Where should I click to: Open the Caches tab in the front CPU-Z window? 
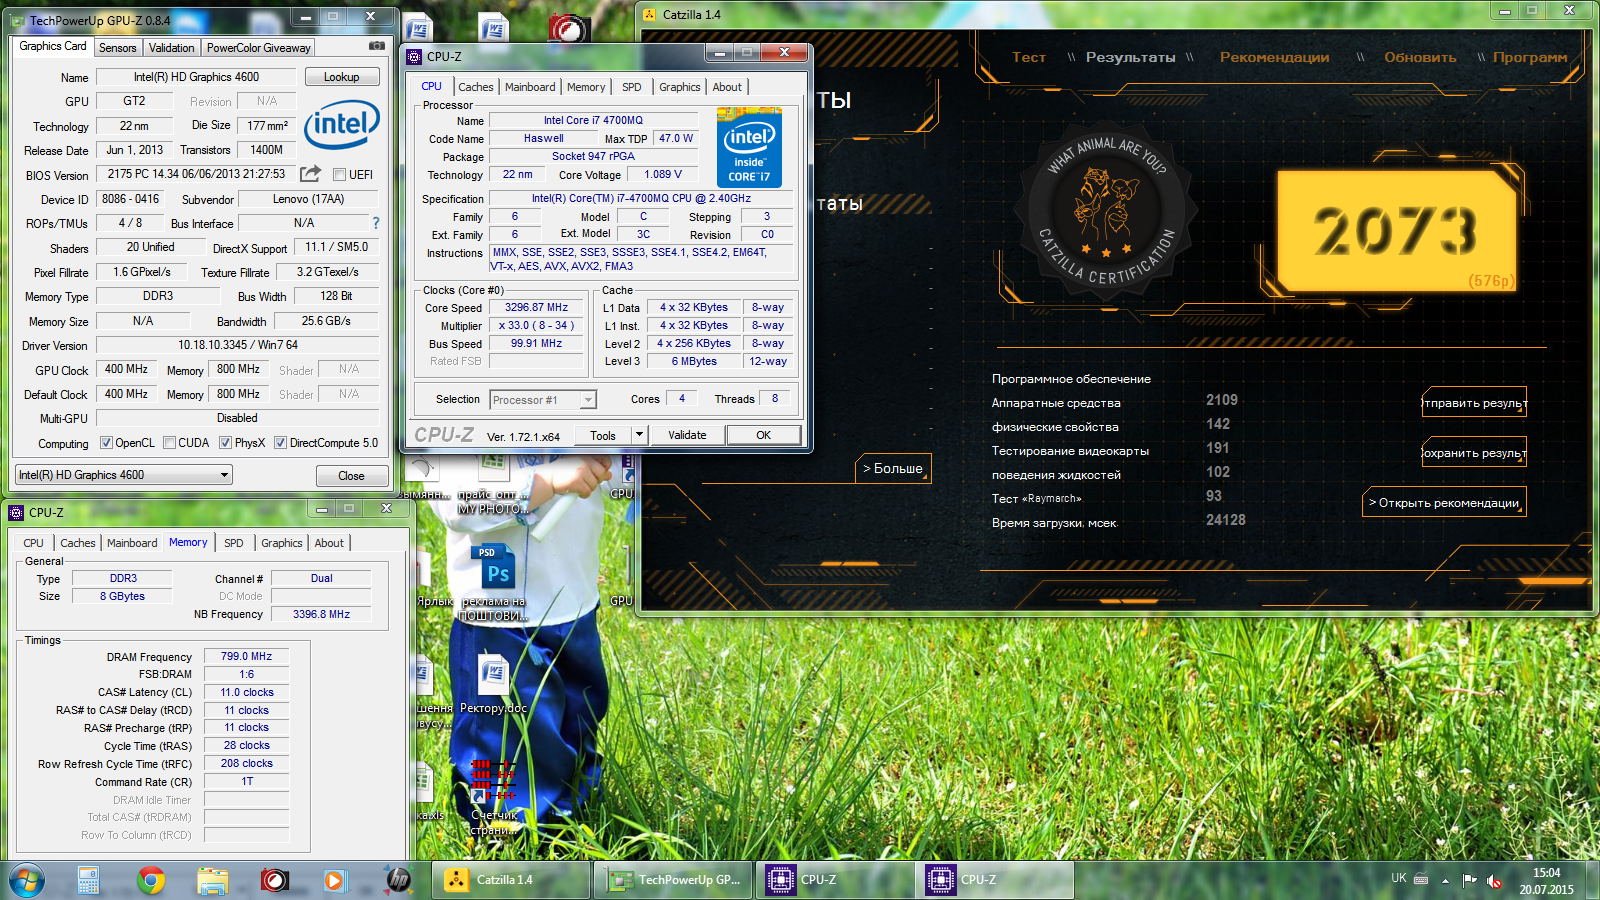click(x=476, y=87)
